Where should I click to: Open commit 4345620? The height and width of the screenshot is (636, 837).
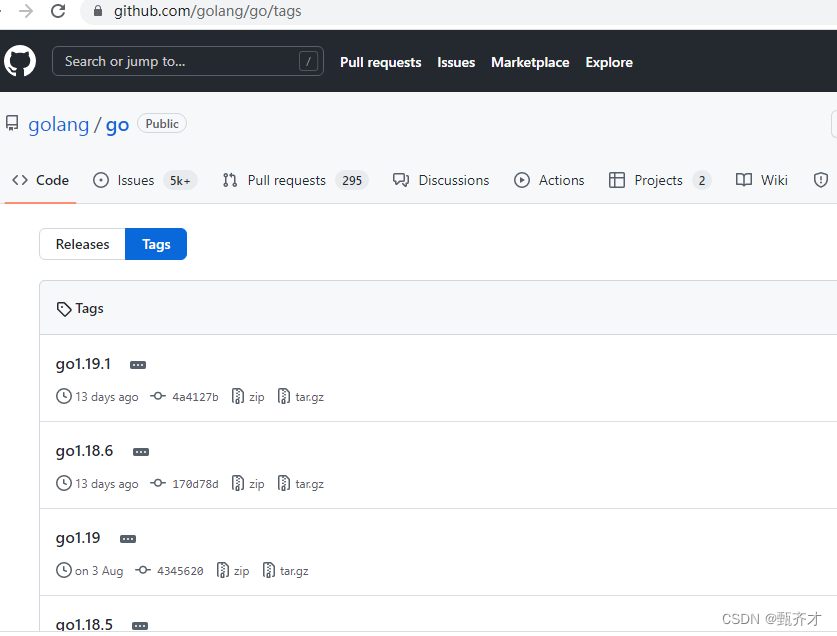point(169,571)
